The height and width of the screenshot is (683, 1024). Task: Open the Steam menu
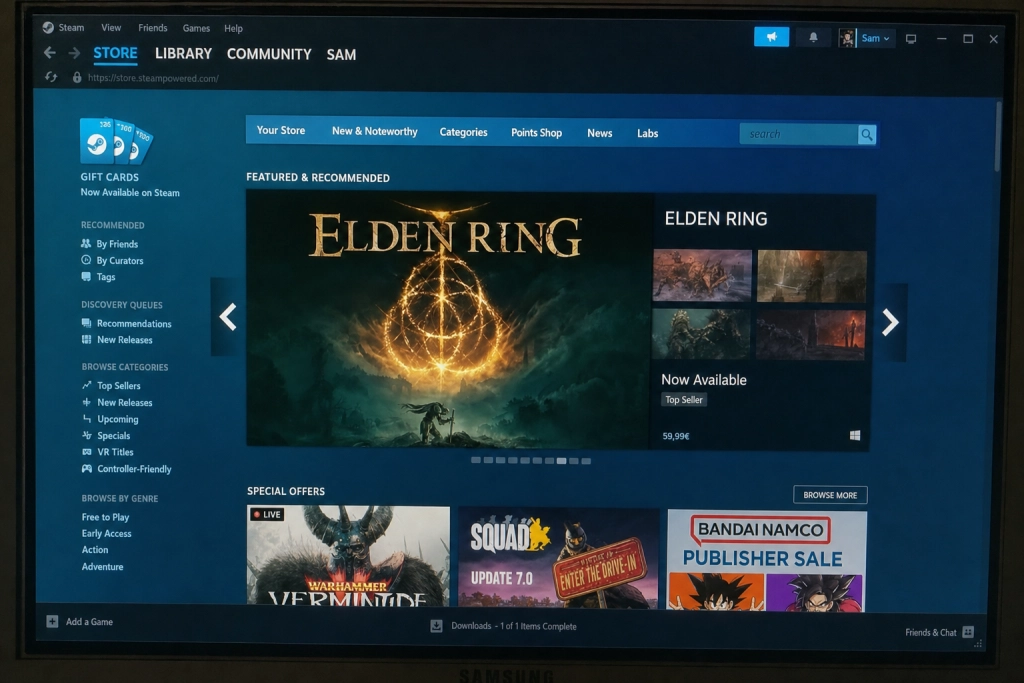(71, 27)
